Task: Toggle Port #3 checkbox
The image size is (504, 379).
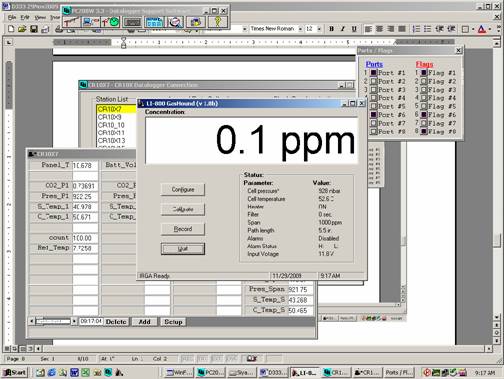Action: coord(373,90)
